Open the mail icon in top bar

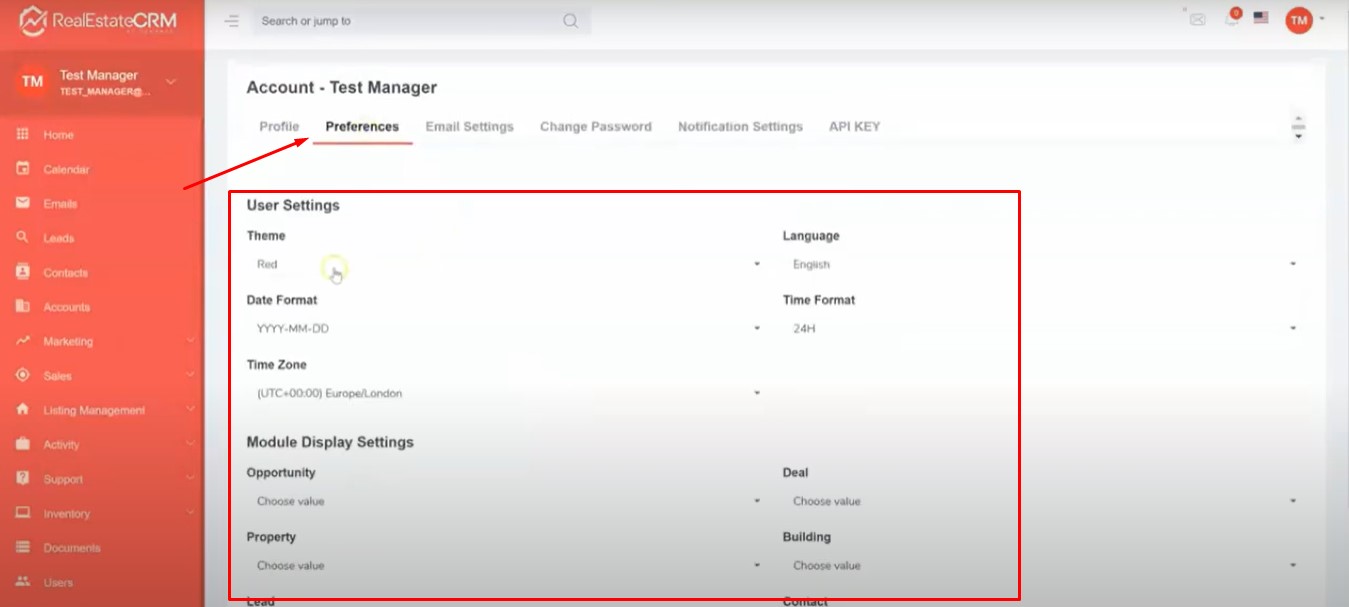1197,19
